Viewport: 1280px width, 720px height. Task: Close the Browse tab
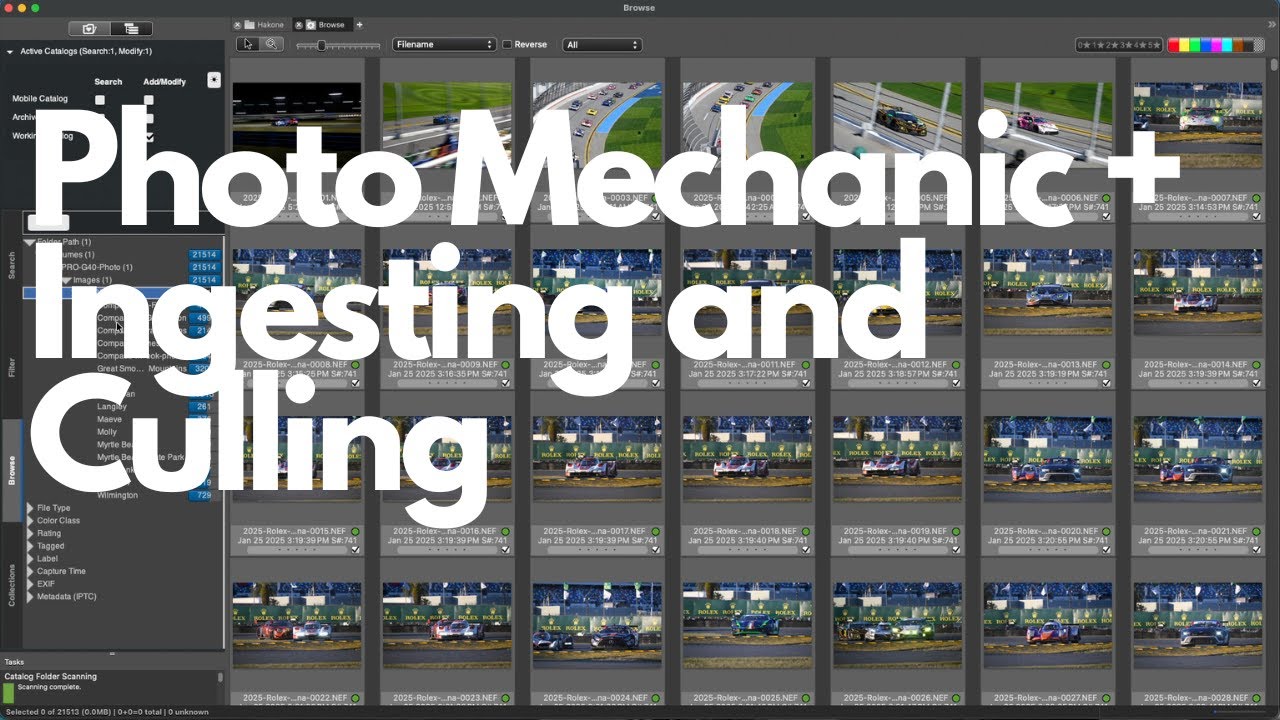299,24
